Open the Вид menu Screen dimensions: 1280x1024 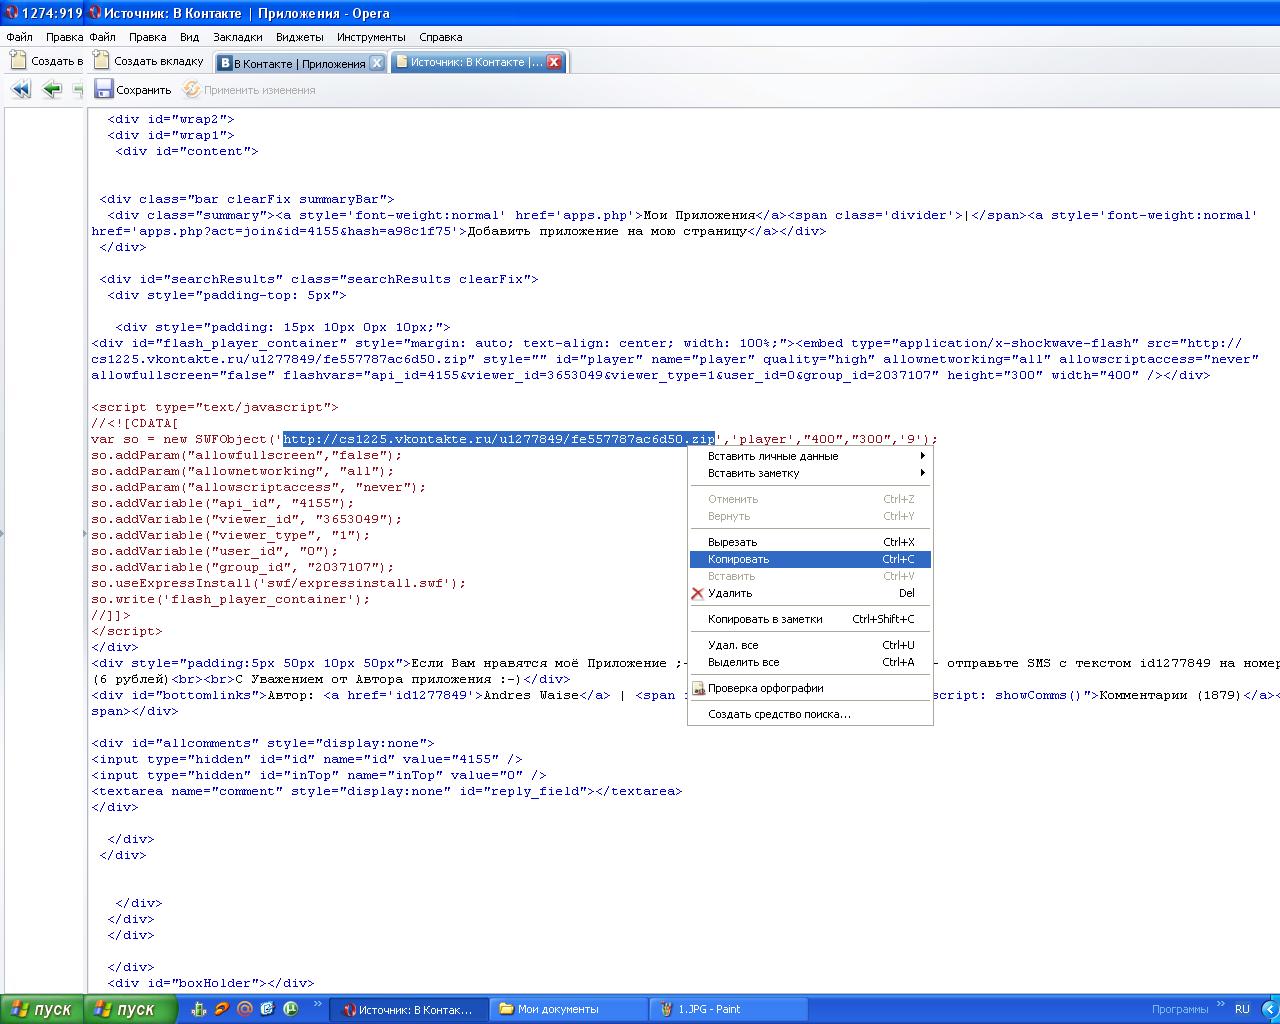190,37
